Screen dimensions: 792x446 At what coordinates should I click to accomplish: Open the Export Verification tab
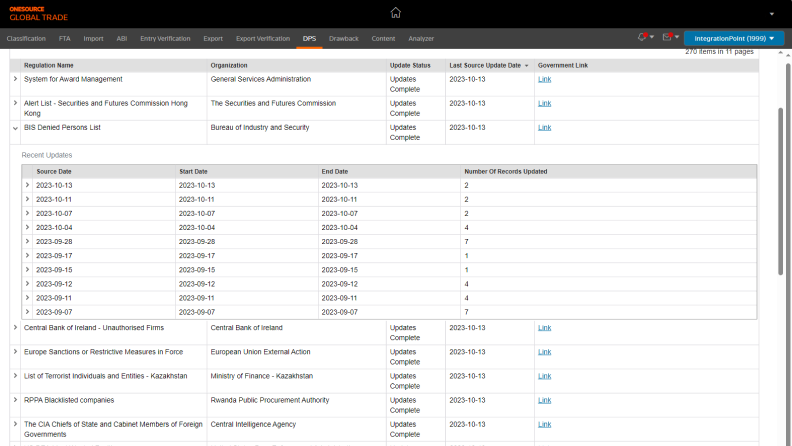pos(262,38)
